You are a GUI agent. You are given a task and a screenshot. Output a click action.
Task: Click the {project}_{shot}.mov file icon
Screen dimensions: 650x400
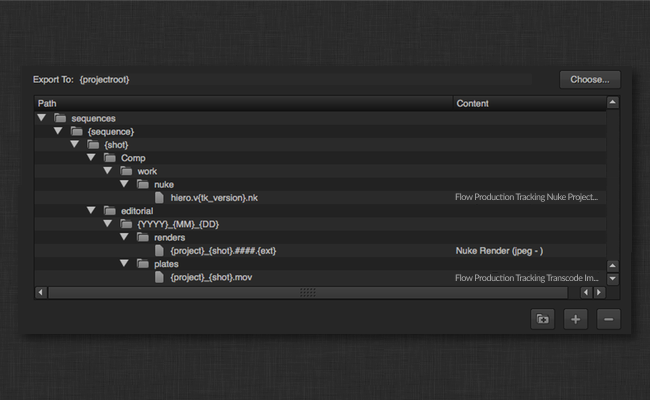pos(159,277)
